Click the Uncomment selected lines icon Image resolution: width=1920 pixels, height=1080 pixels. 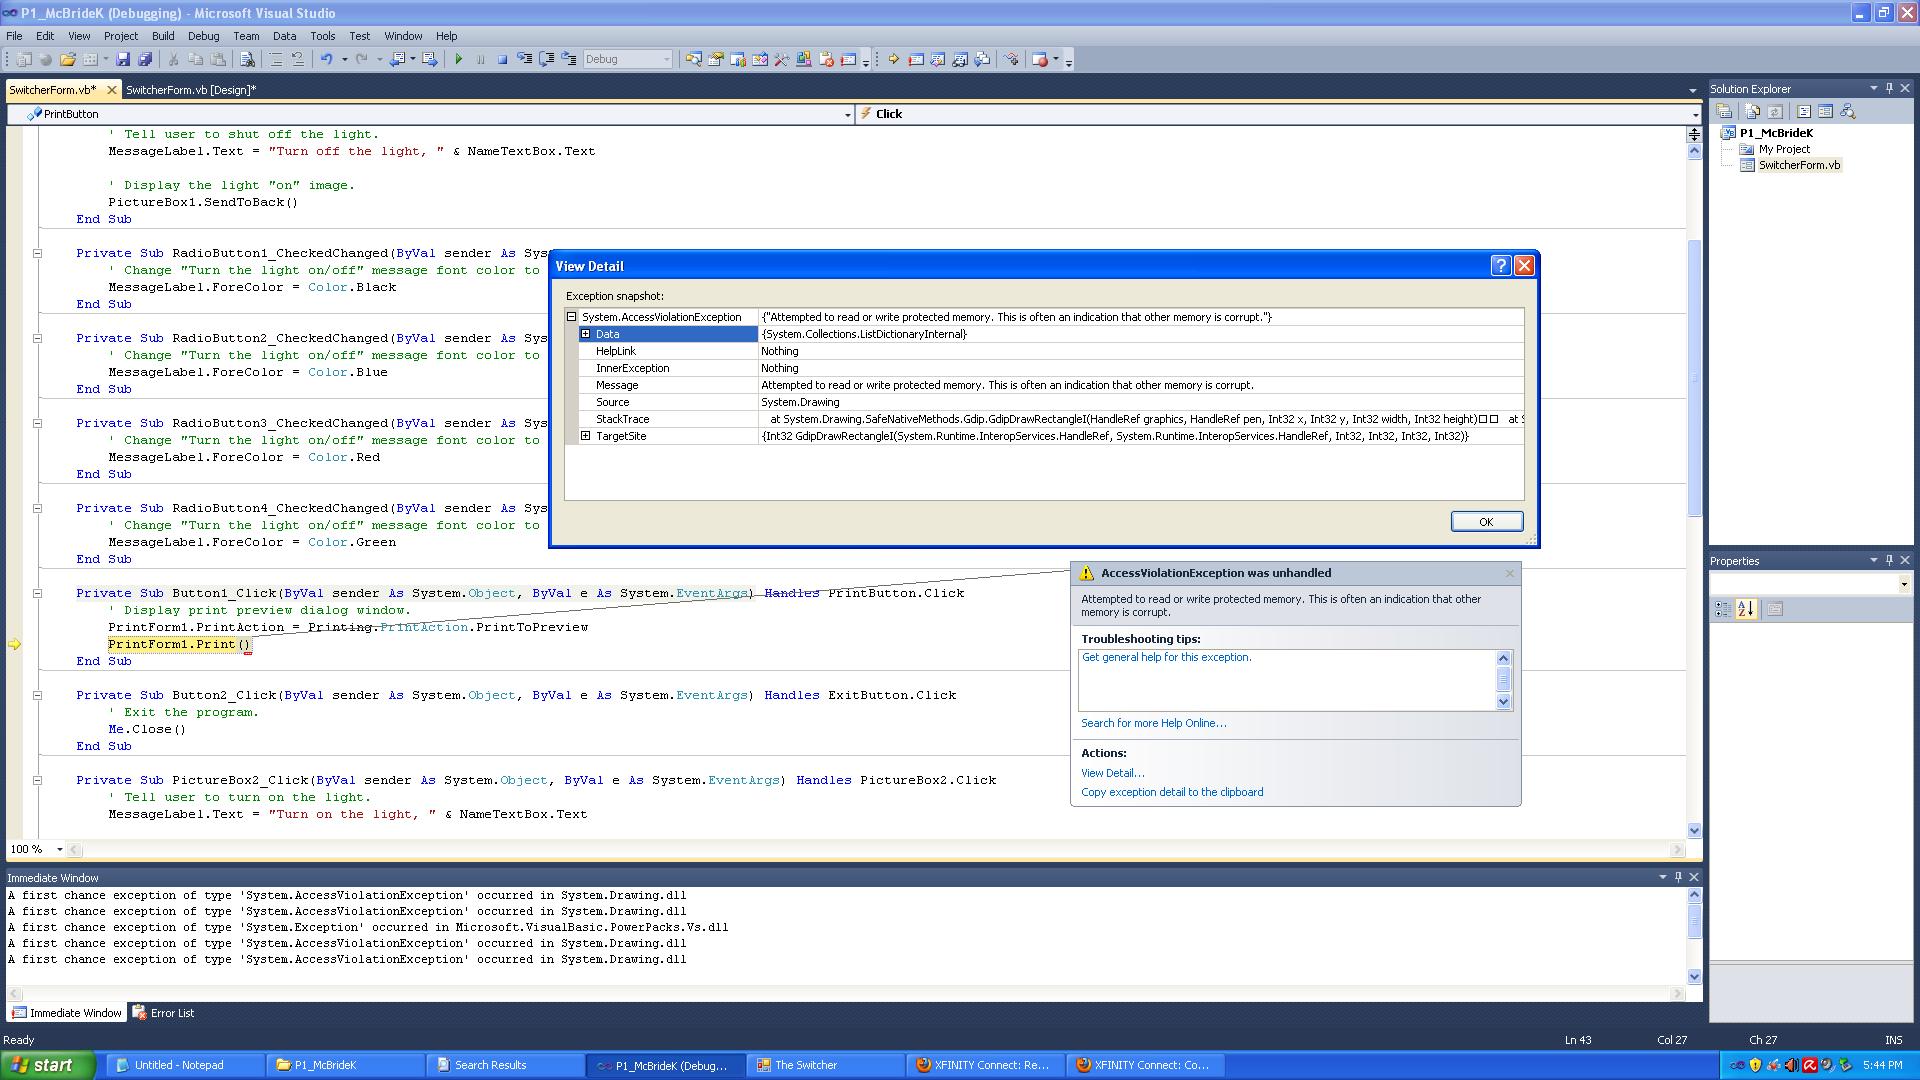point(298,59)
